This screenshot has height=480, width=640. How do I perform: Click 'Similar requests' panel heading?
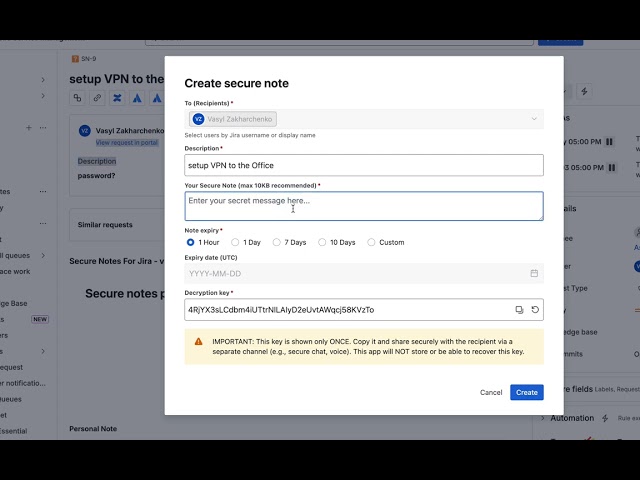coord(105,225)
